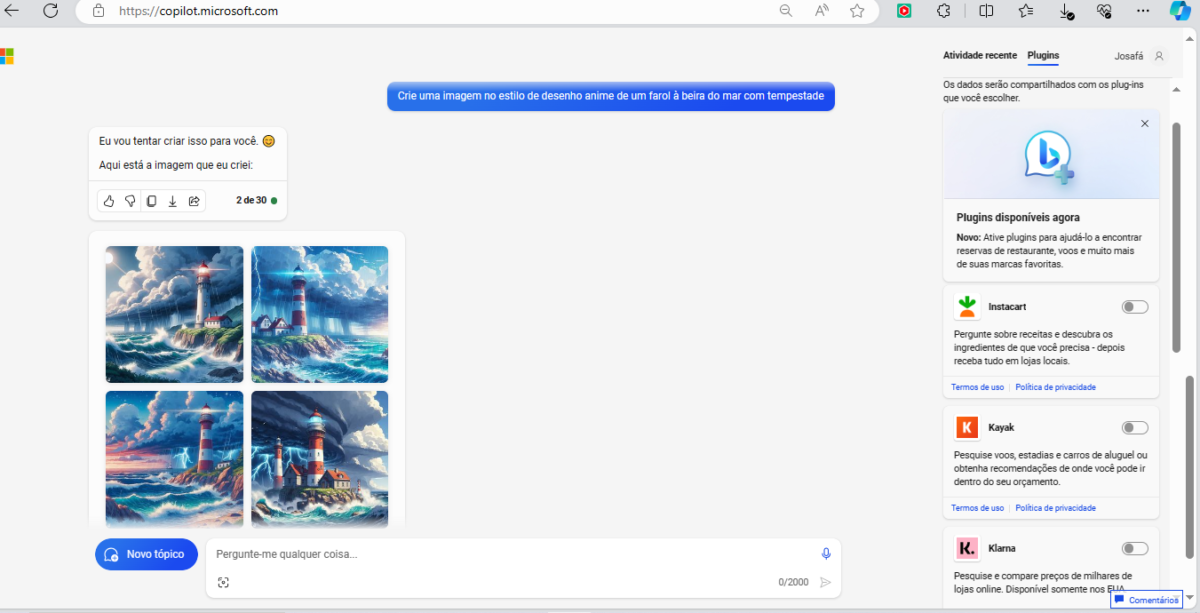Toggle the Klarna plugin switch

[1135, 549]
